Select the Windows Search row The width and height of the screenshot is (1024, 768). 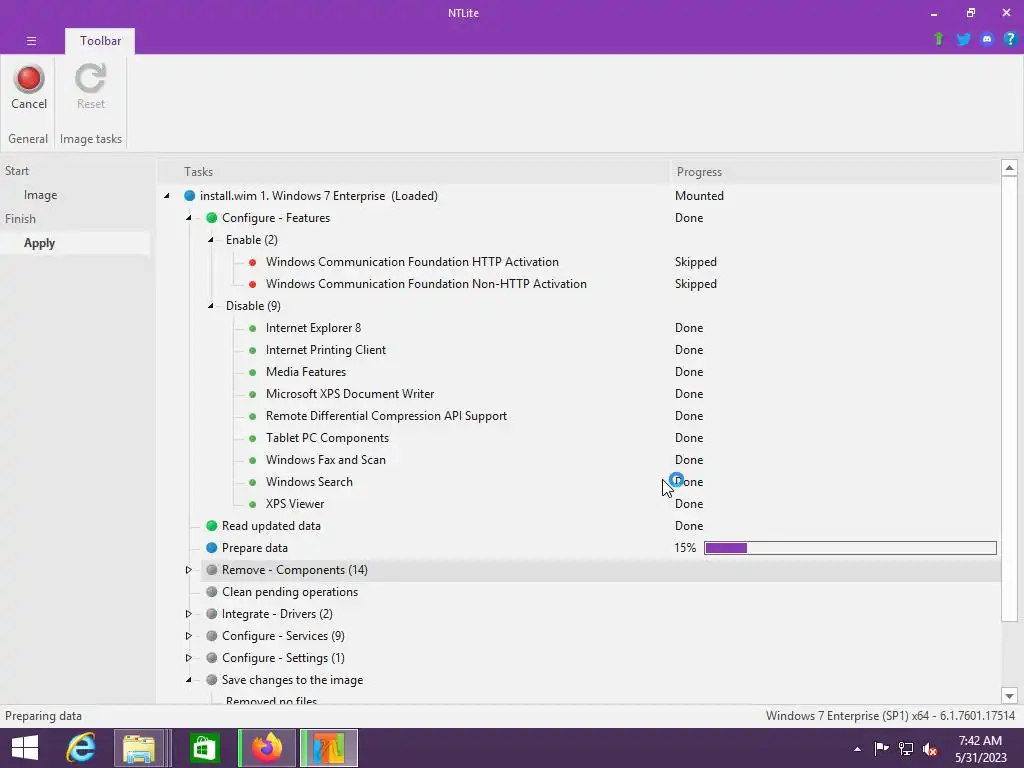[x=309, y=482]
